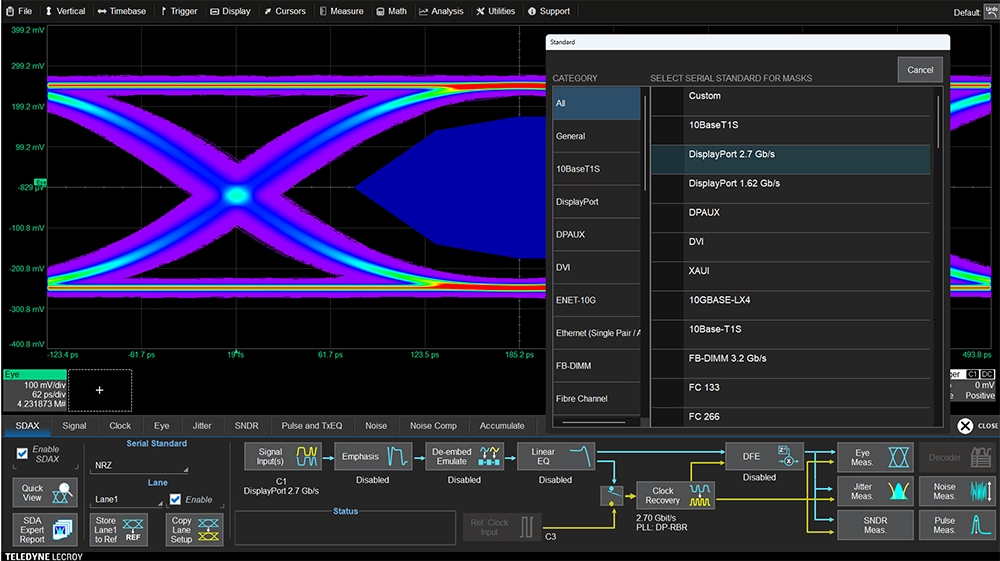Select the ENET-10G category
The height and width of the screenshot is (561, 1000).
[x=596, y=300]
